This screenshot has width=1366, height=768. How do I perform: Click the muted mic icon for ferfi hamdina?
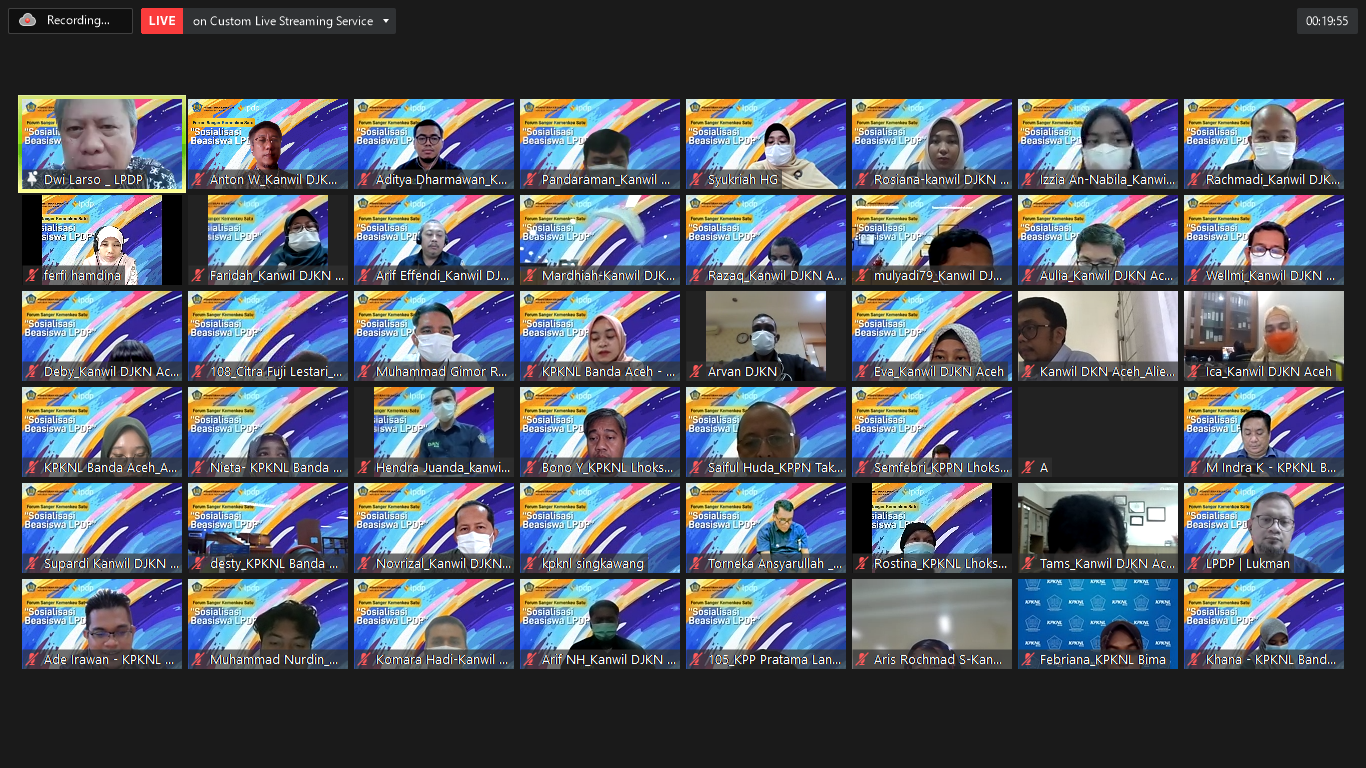(x=32, y=276)
